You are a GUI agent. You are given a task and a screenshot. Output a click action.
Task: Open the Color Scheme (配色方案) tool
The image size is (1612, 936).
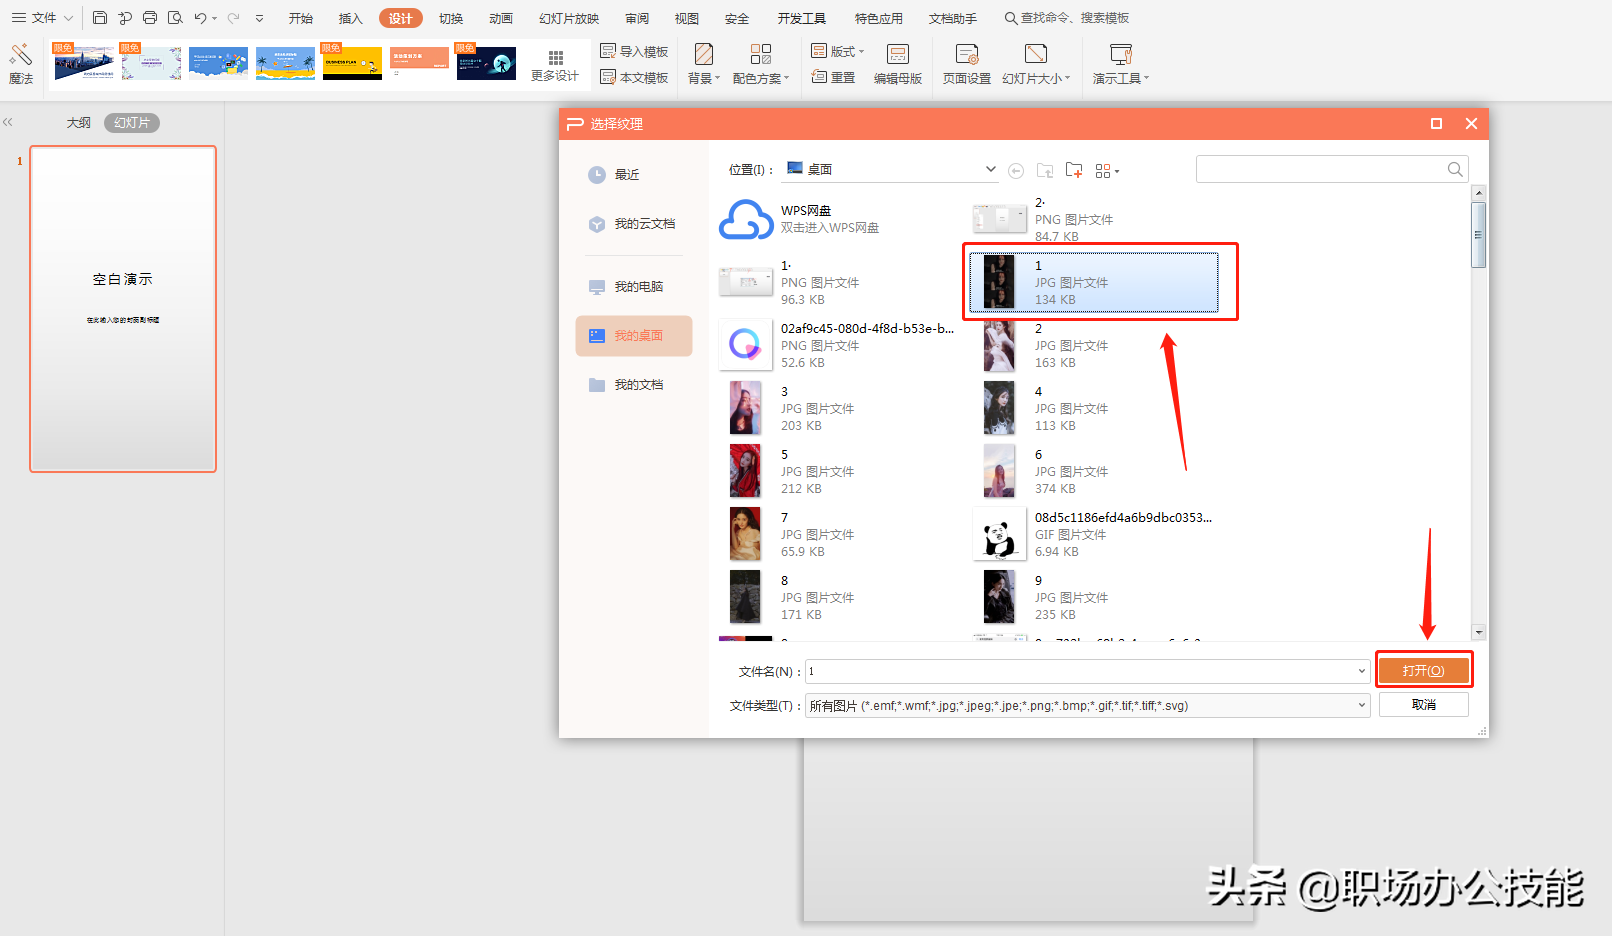pos(761,64)
